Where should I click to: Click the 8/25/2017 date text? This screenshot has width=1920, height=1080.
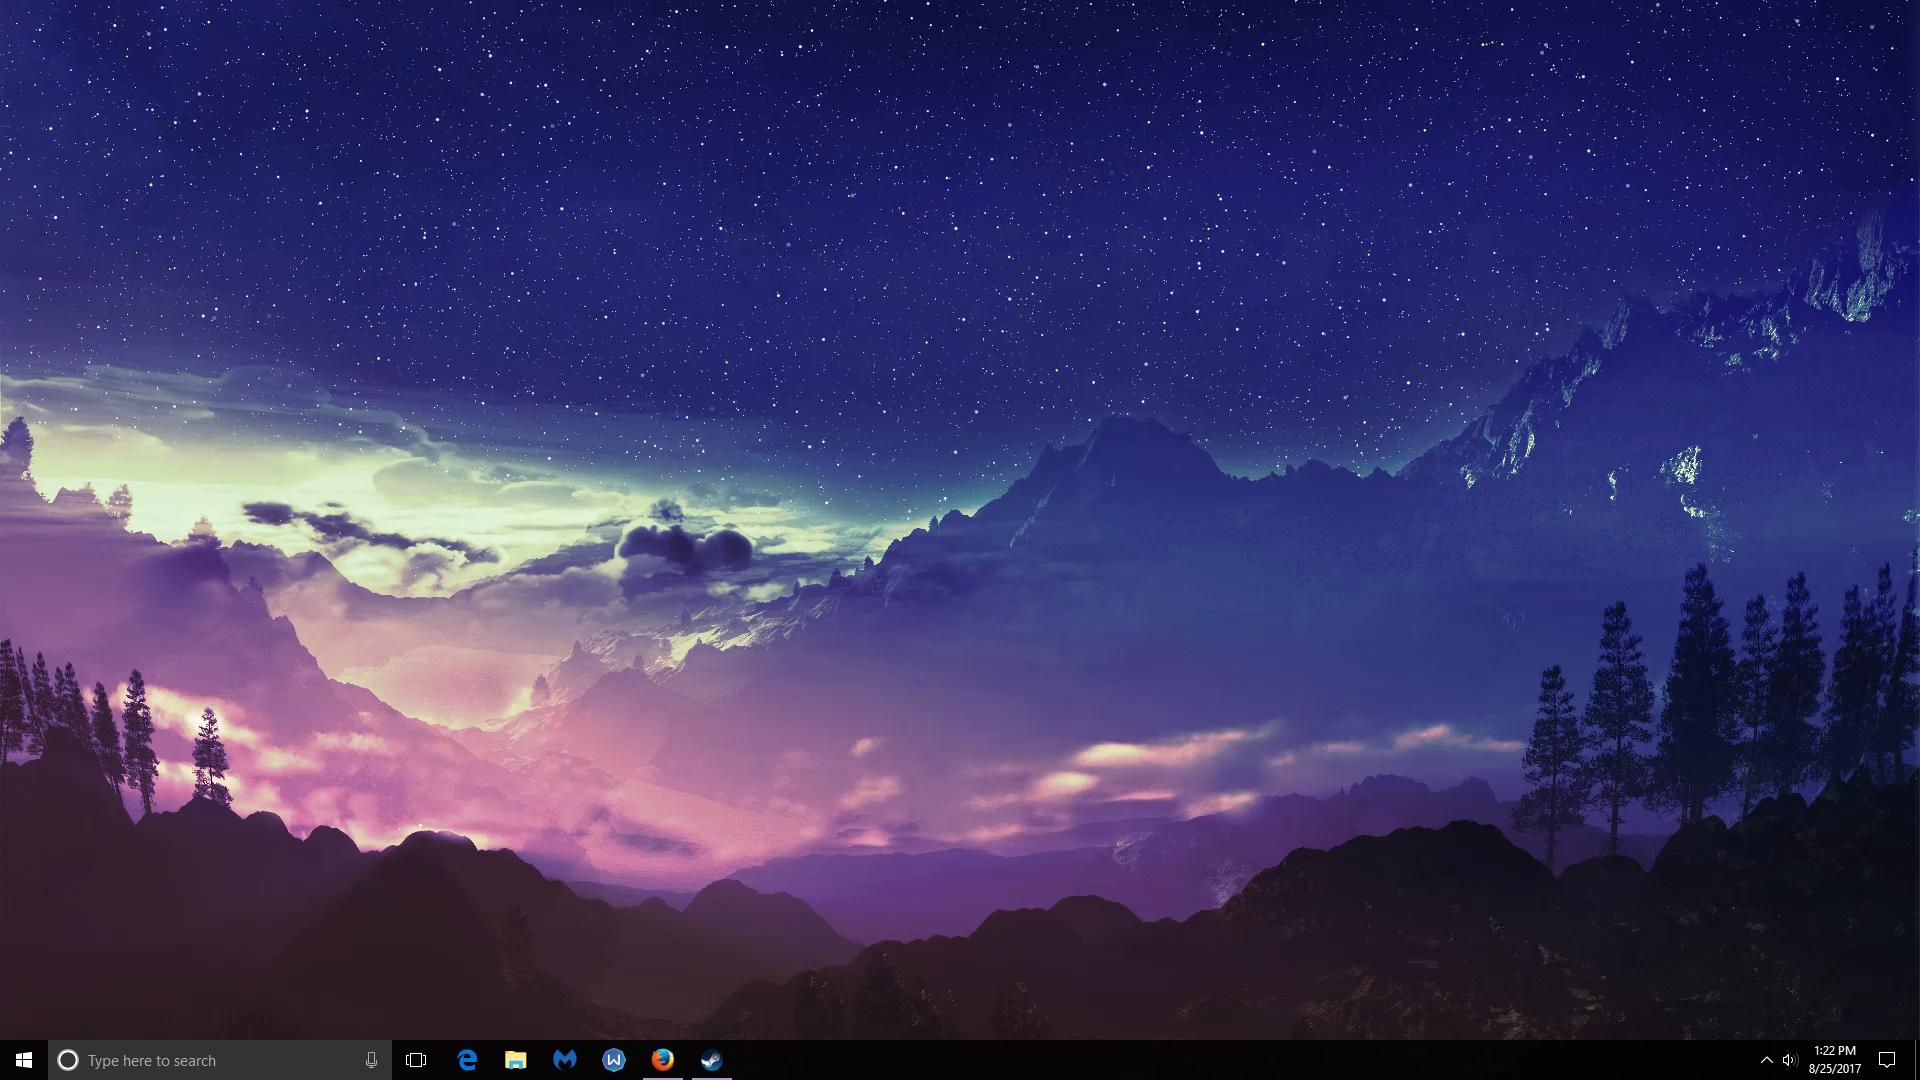pyautogui.click(x=1834, y=1069)
